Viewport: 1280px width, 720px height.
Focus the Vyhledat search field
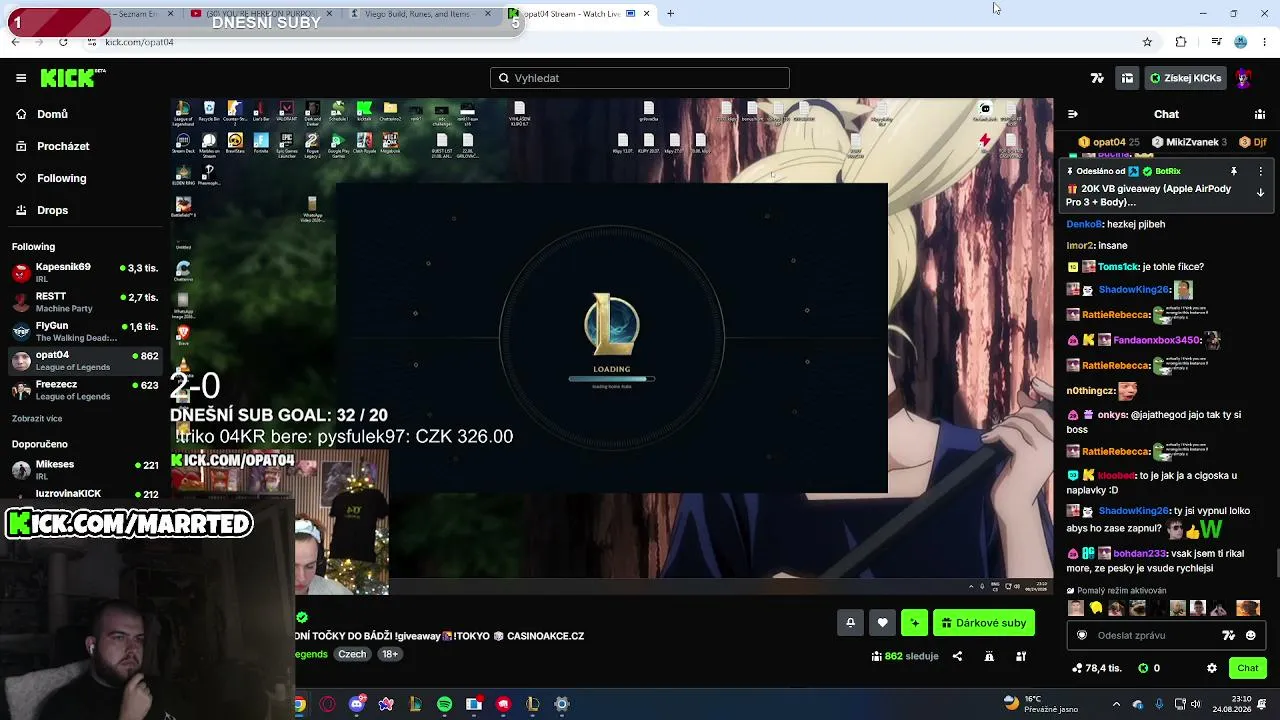[x=640, y=78]
